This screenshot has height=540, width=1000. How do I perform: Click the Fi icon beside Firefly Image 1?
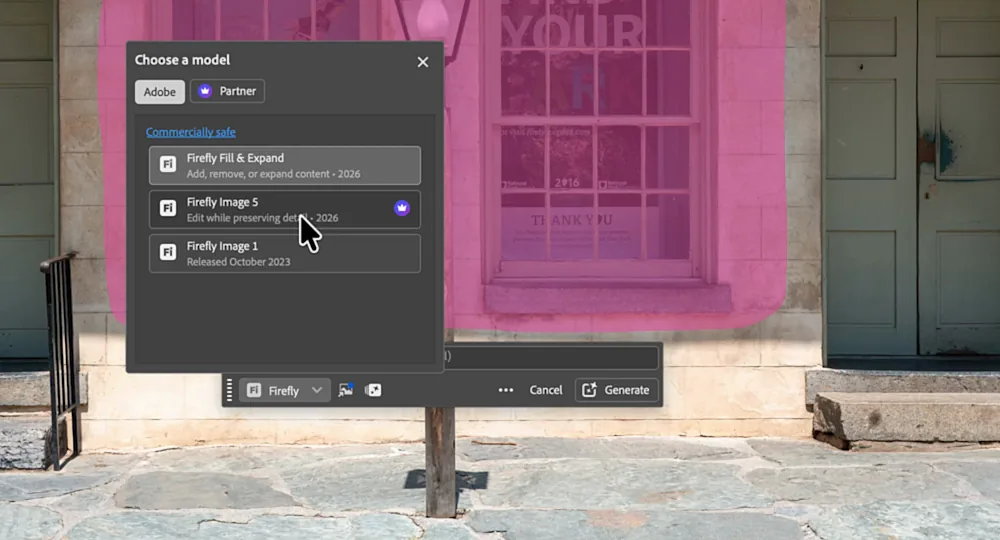(168, 252)
